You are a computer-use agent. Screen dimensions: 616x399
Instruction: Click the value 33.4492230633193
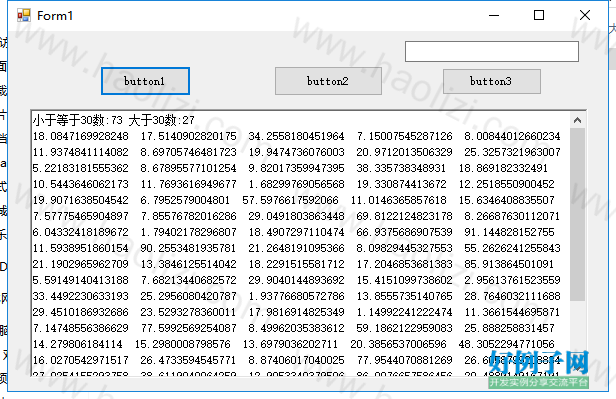point(81,296)
